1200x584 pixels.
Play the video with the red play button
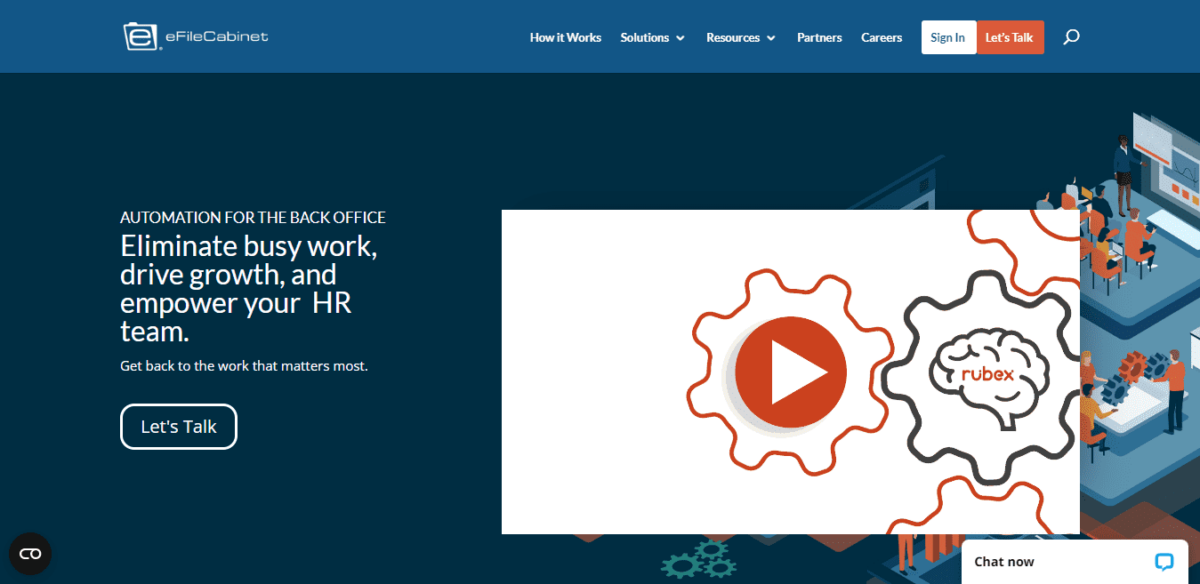pyautogui.click(x=790, y=372)
